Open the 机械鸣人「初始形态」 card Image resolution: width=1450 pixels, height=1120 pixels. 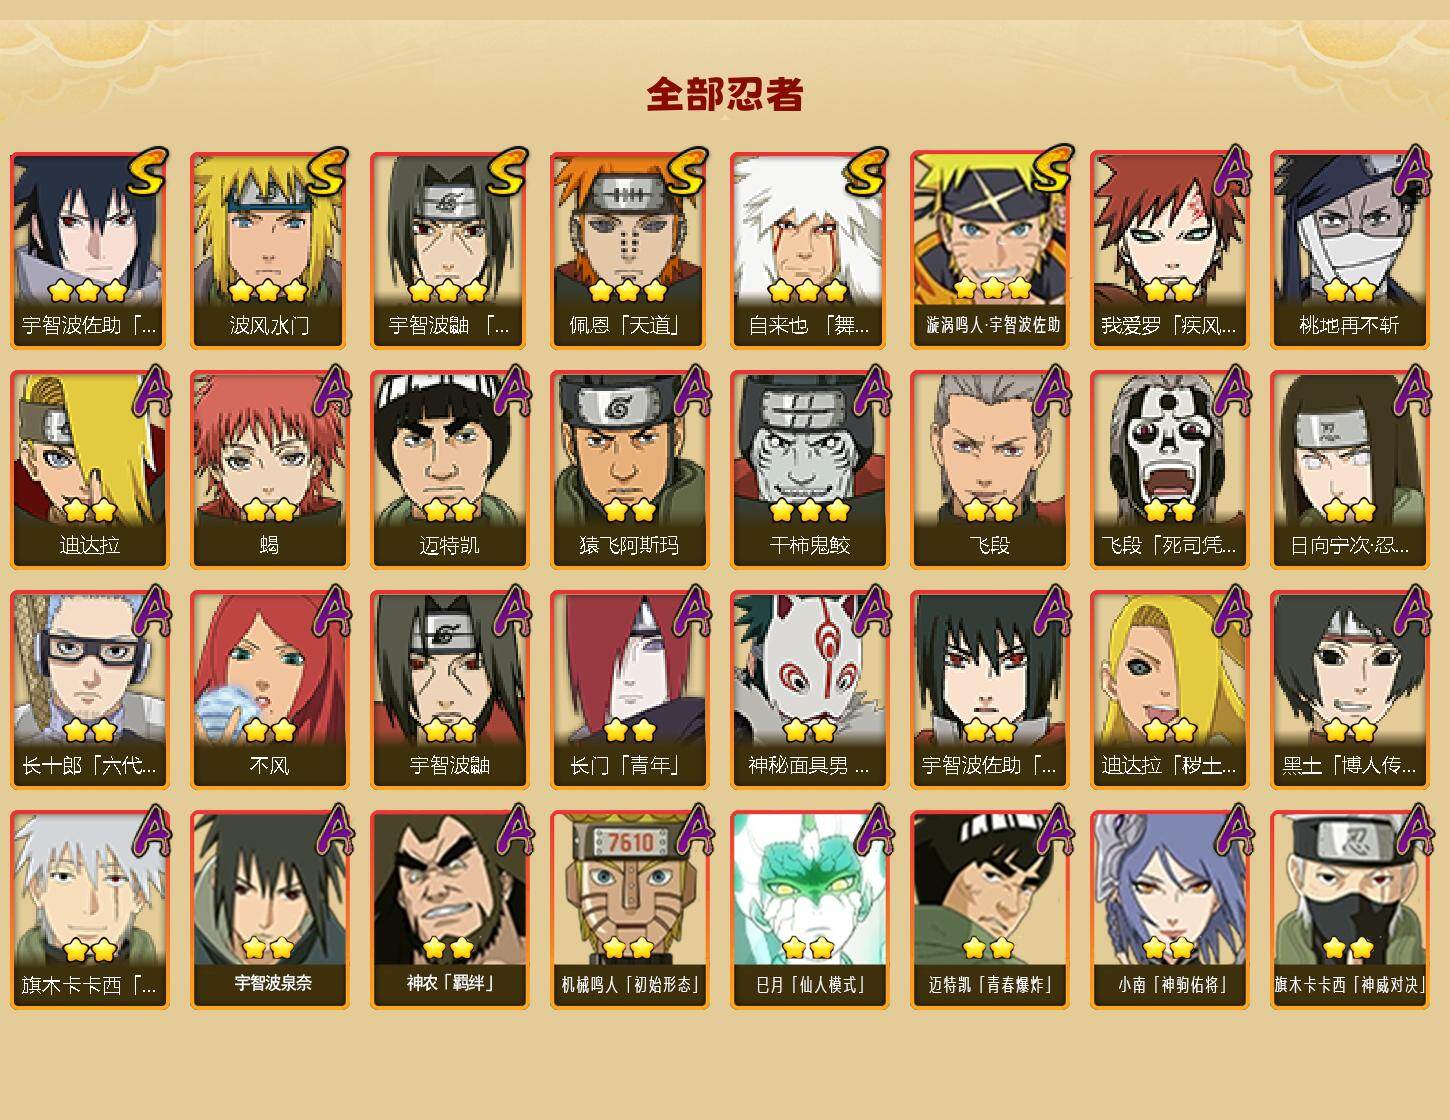coord(629,909)
